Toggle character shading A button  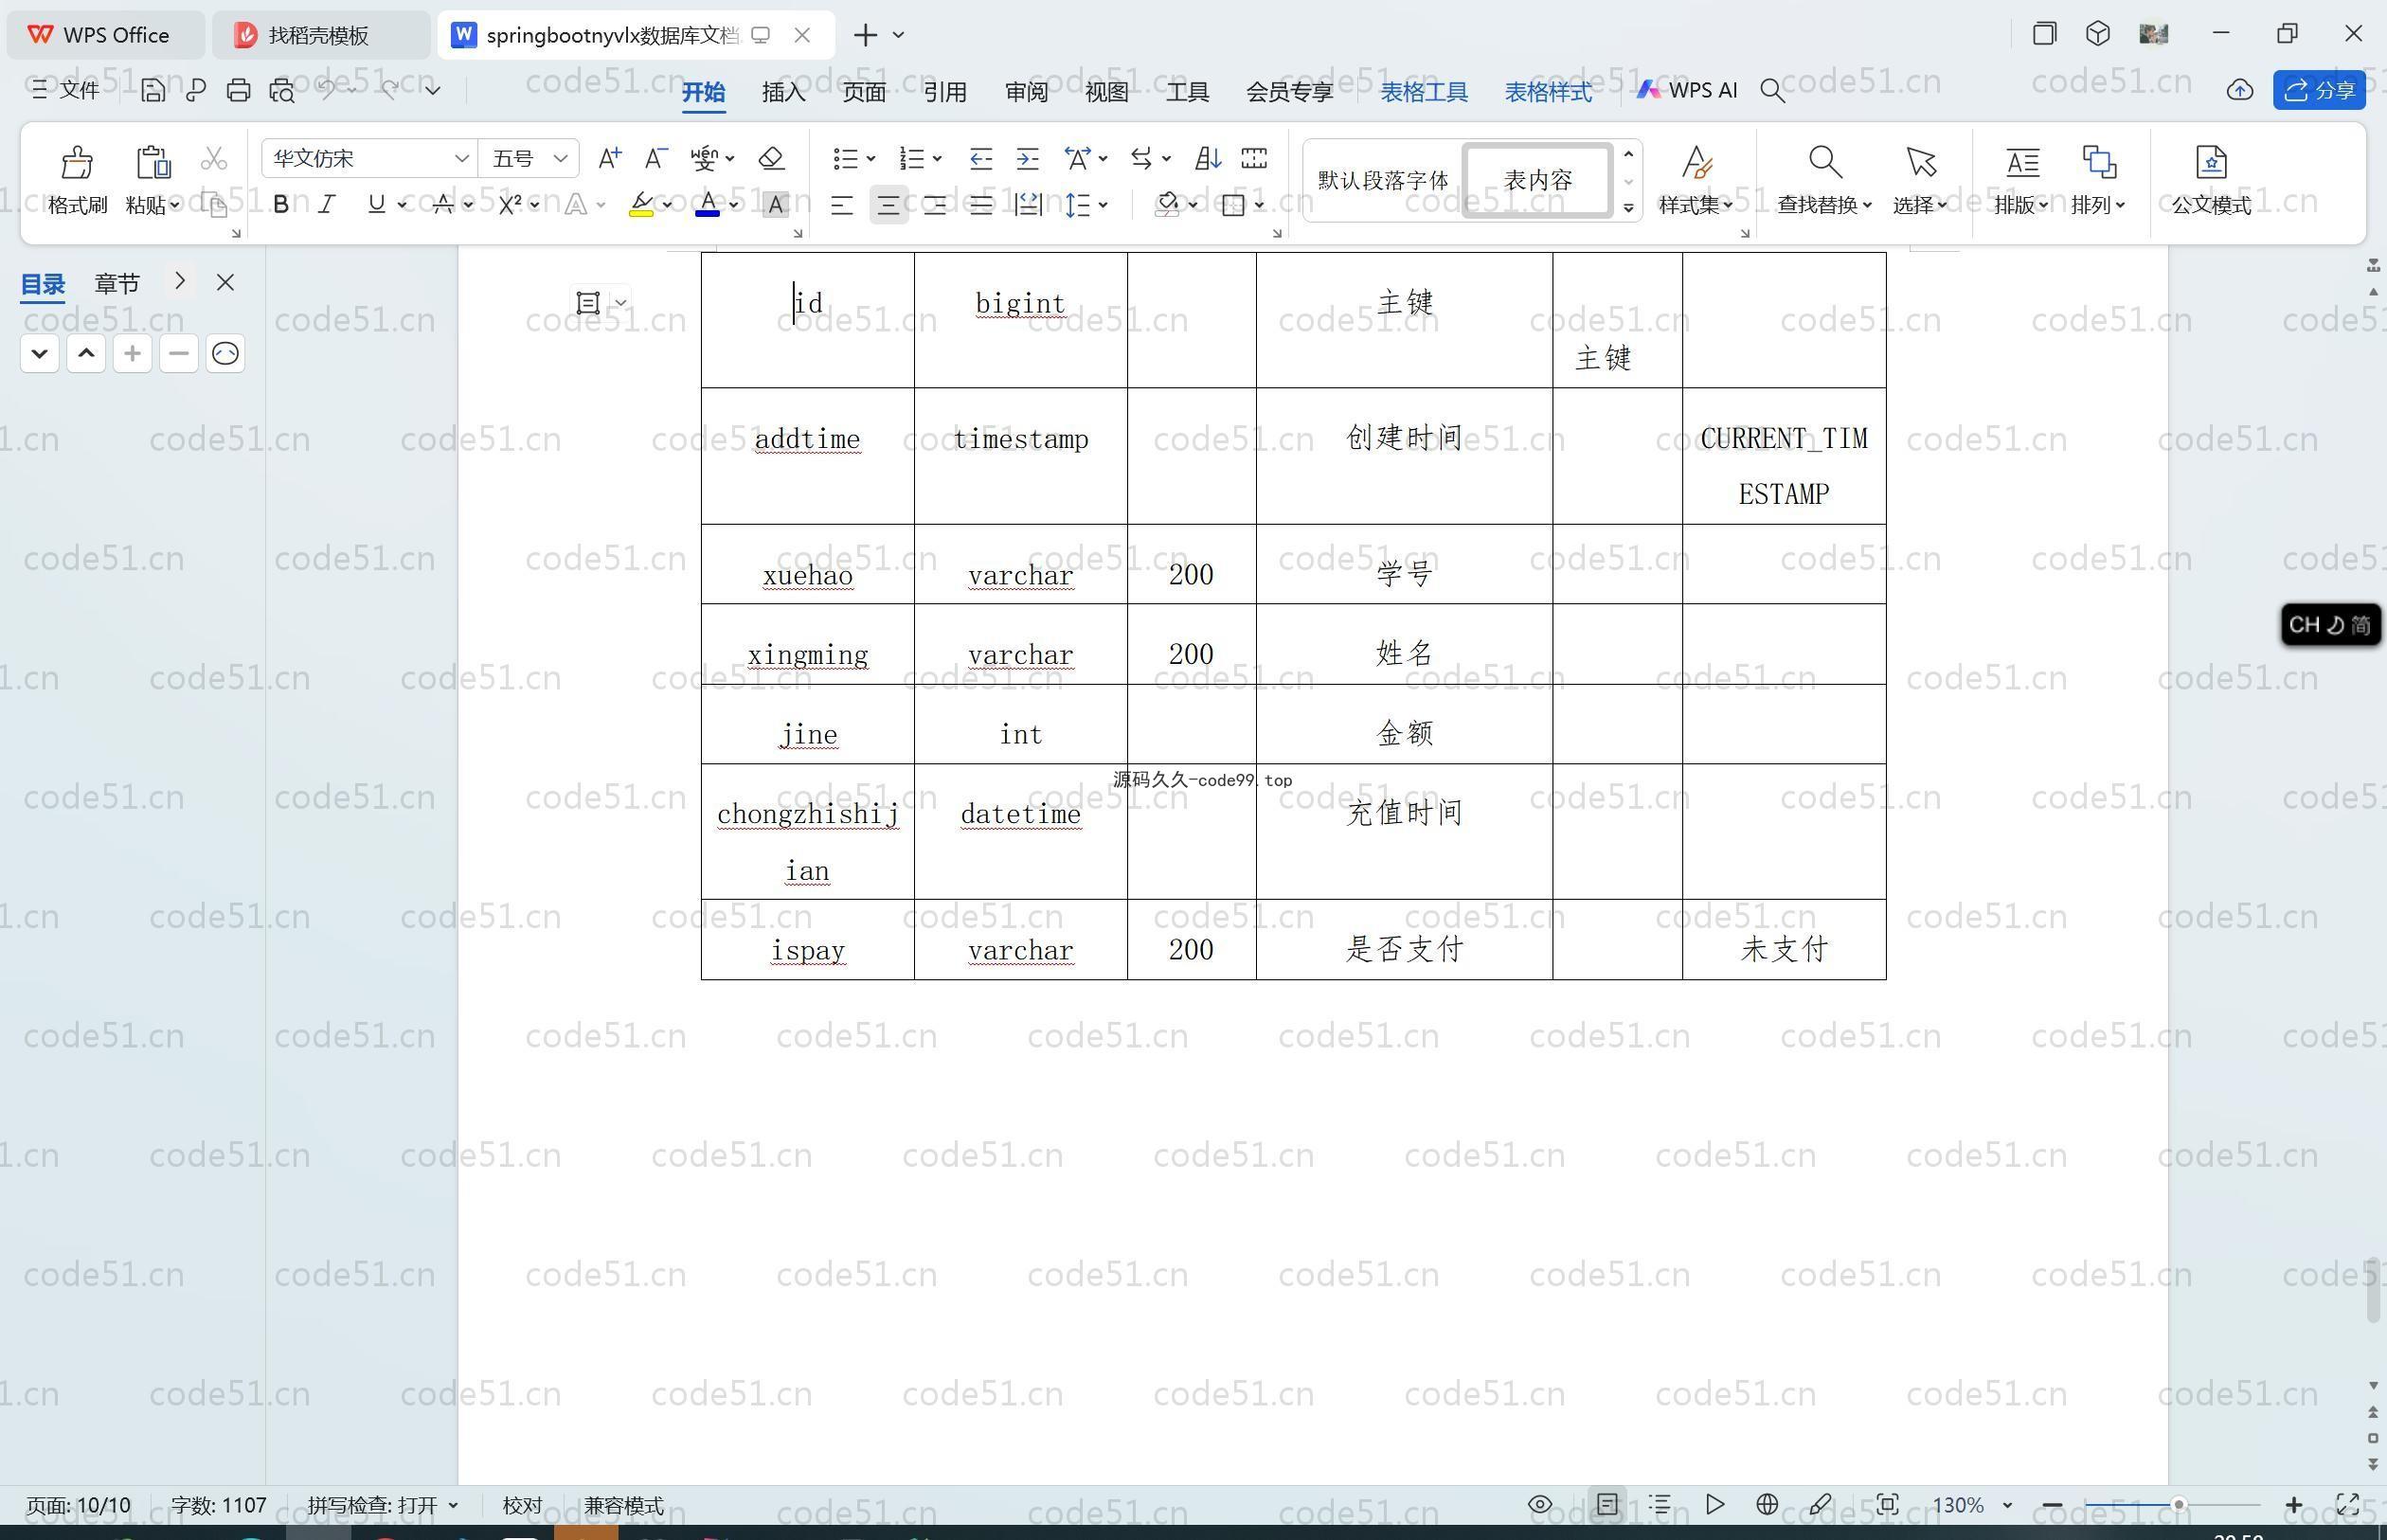tap(775, 205)
